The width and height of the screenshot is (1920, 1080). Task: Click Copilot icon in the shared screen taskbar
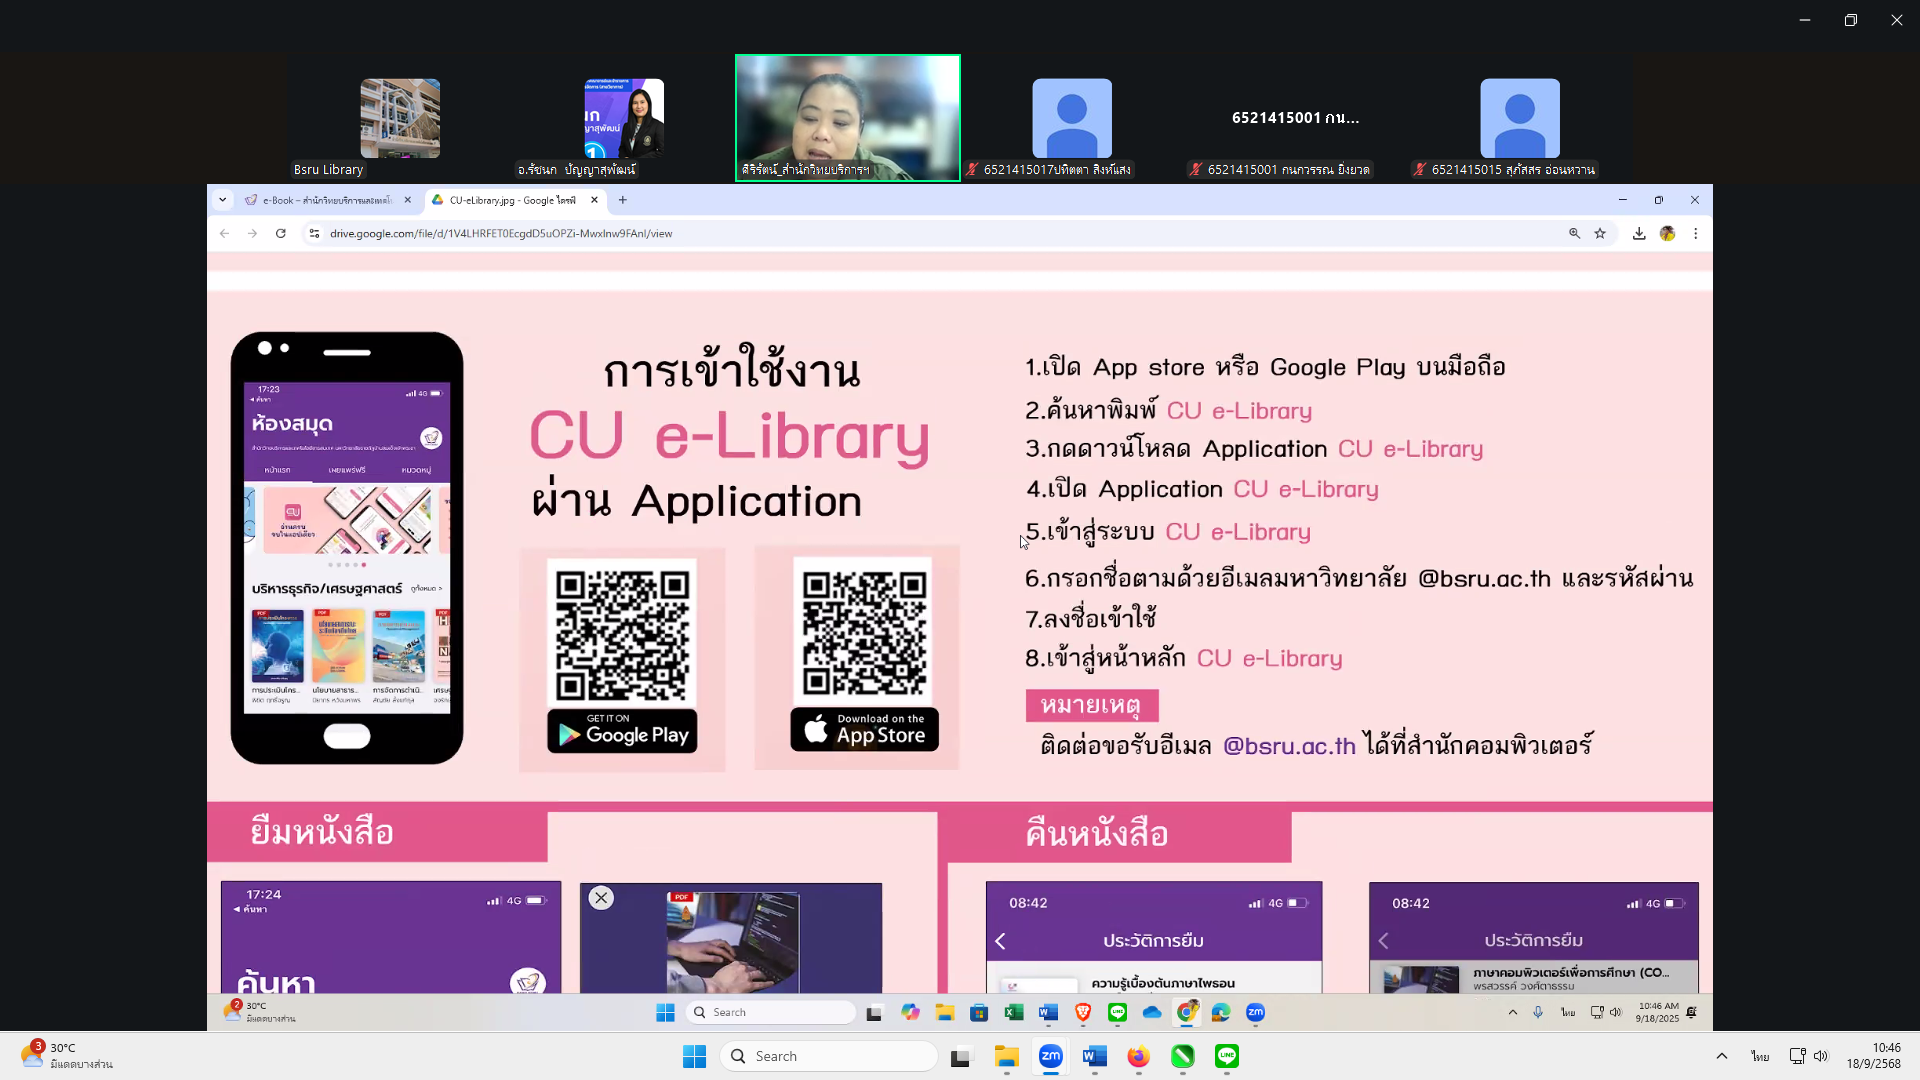pyautogui.click(x=910, y=1012)
